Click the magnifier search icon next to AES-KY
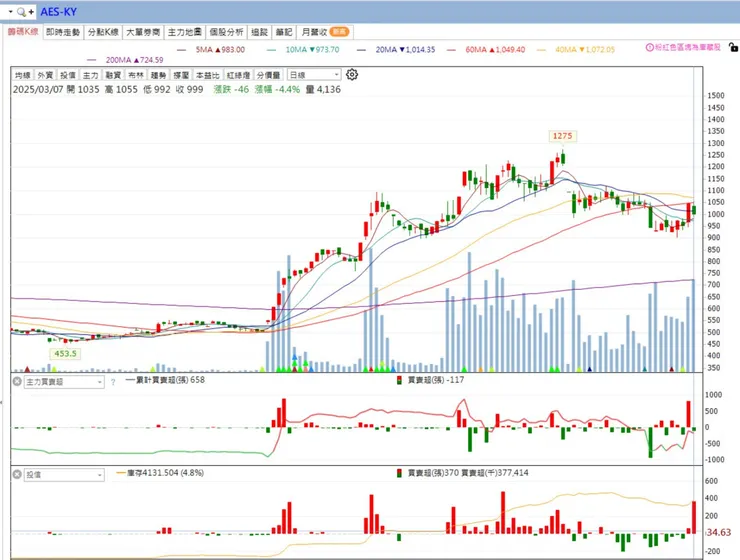 coord(21,12)
